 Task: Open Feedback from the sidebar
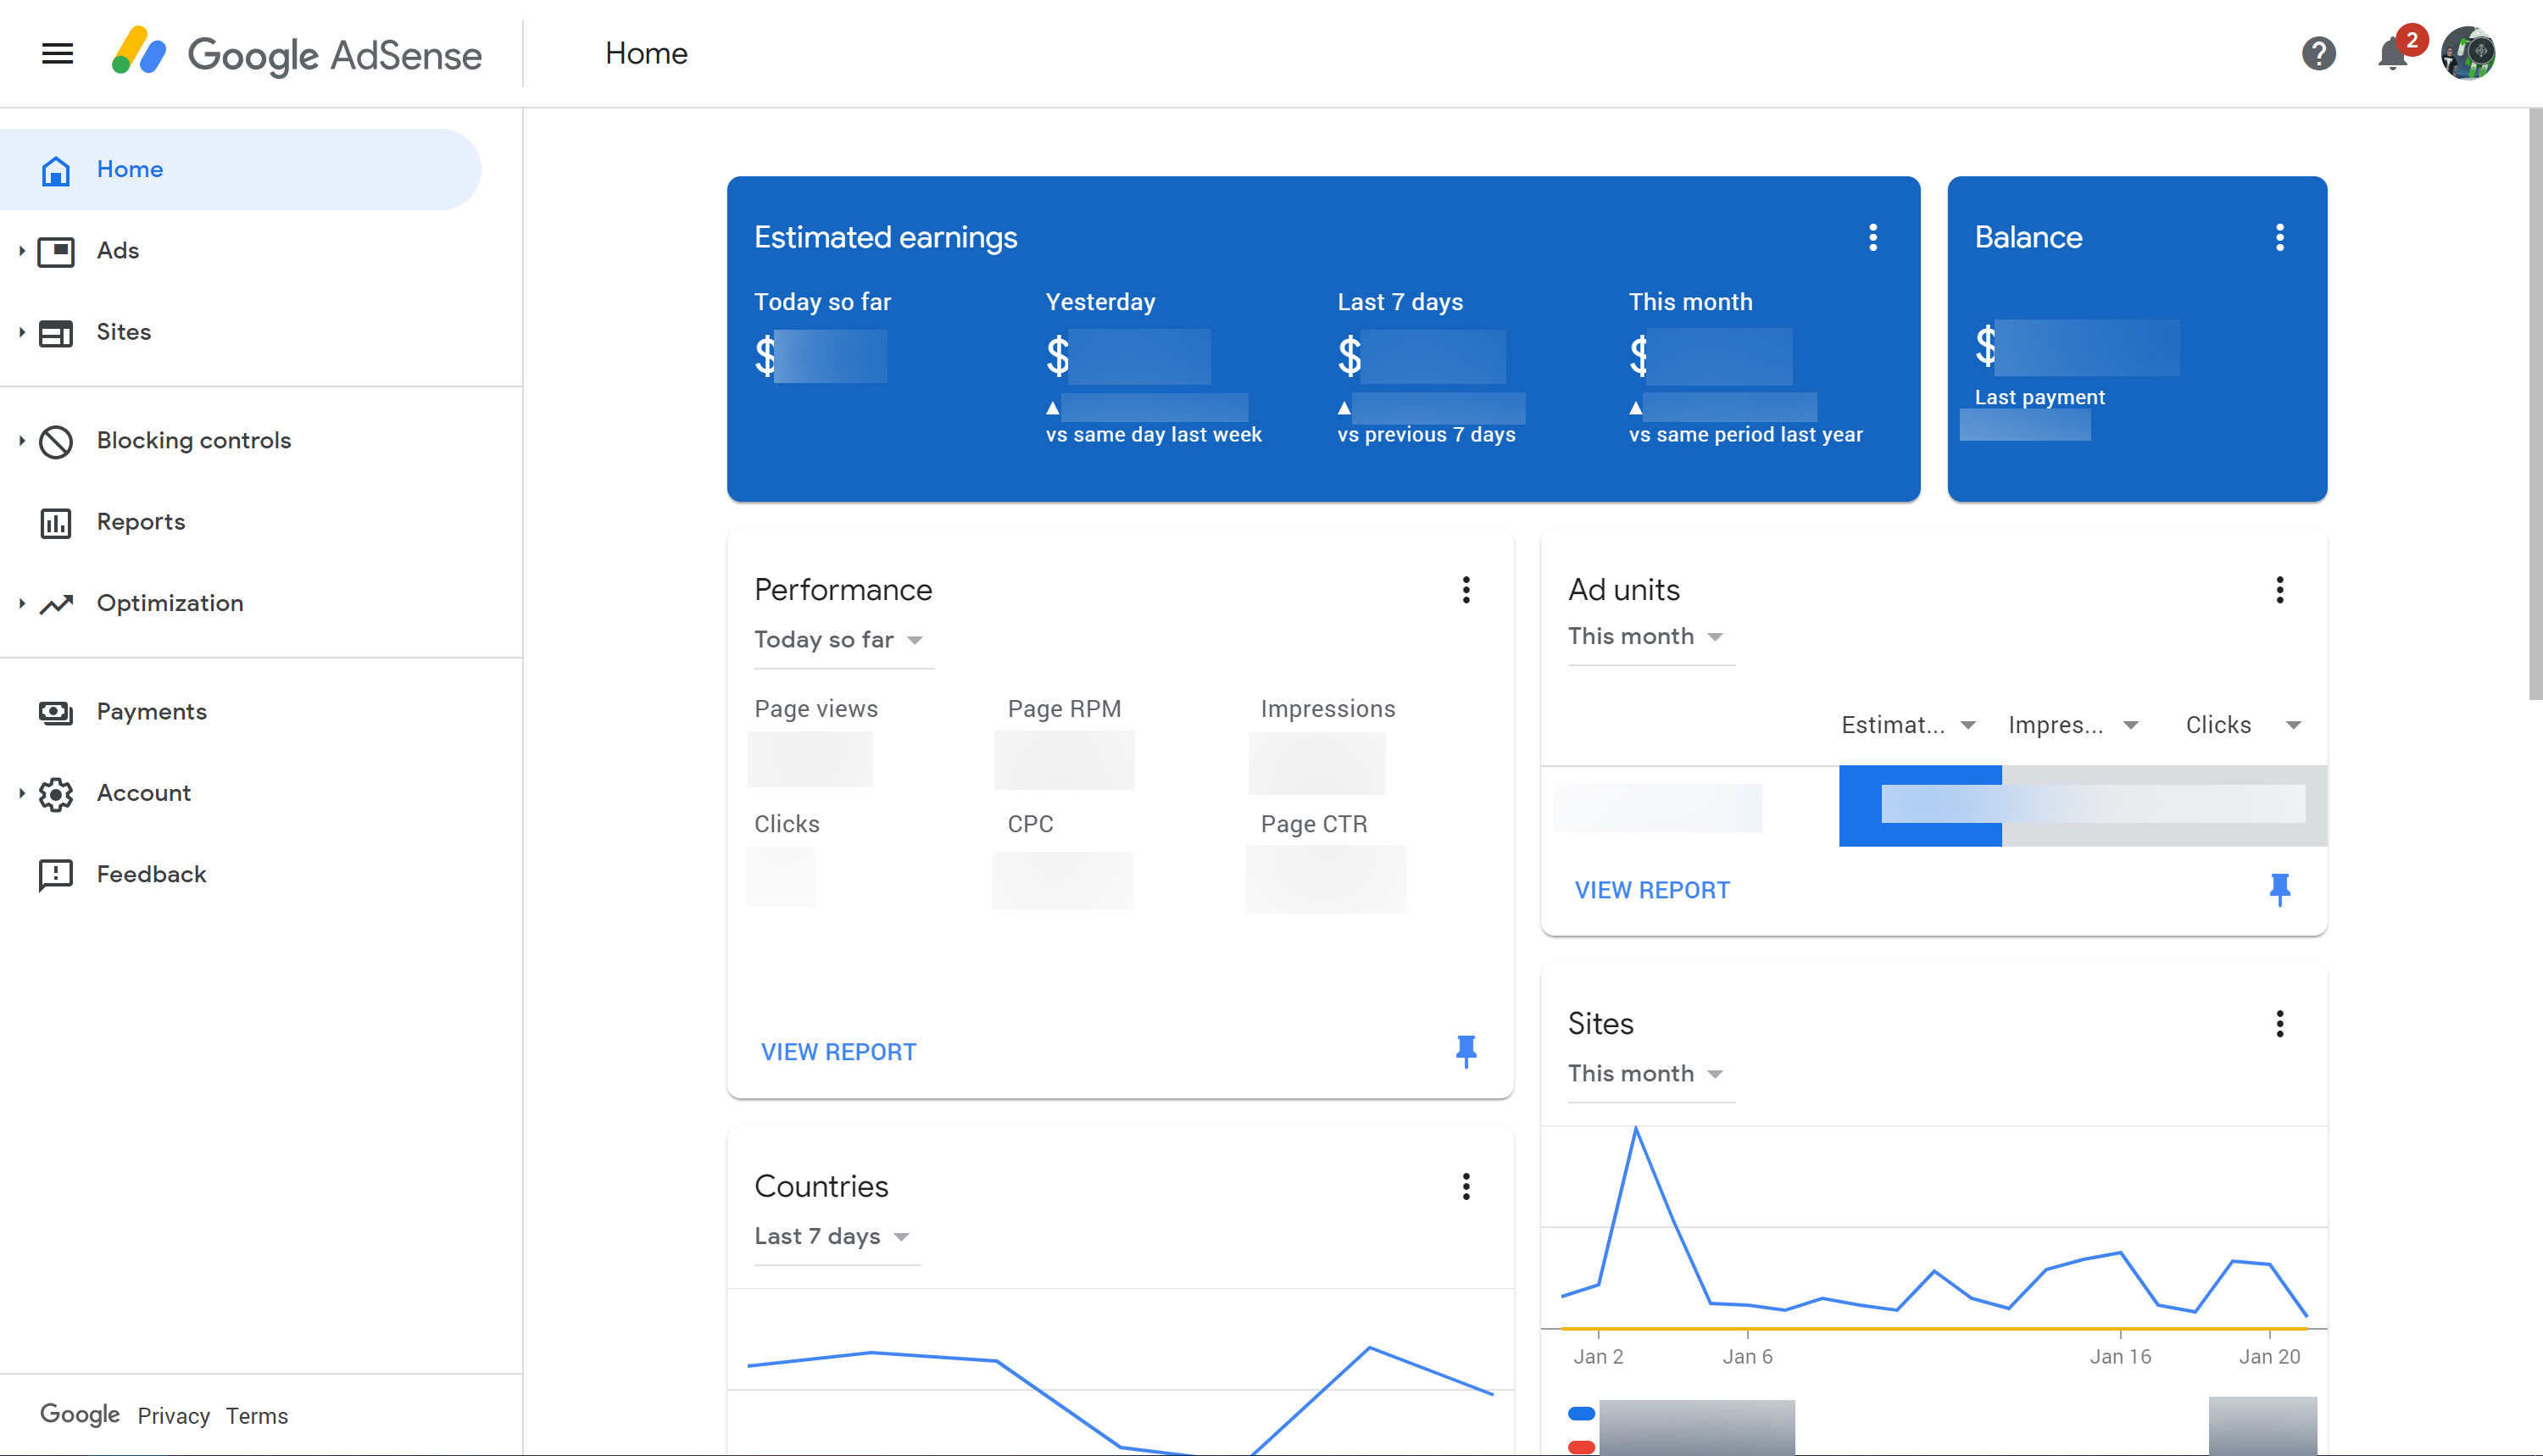click(x=151, y=873)
